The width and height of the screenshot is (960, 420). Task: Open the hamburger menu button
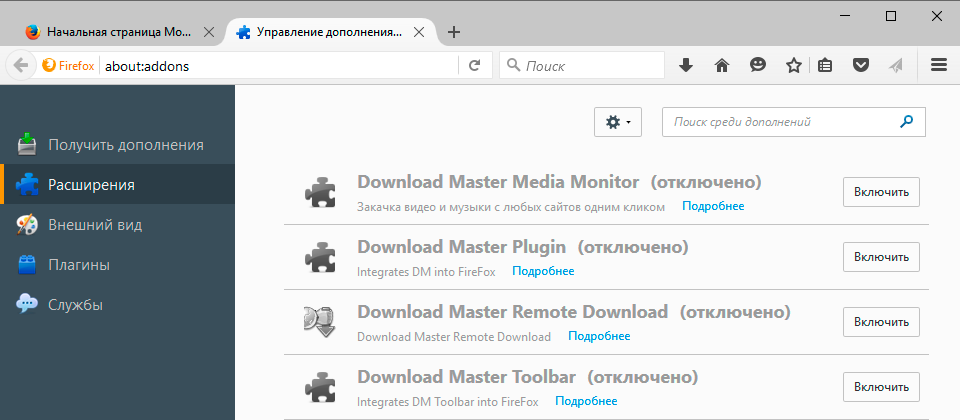939,65
